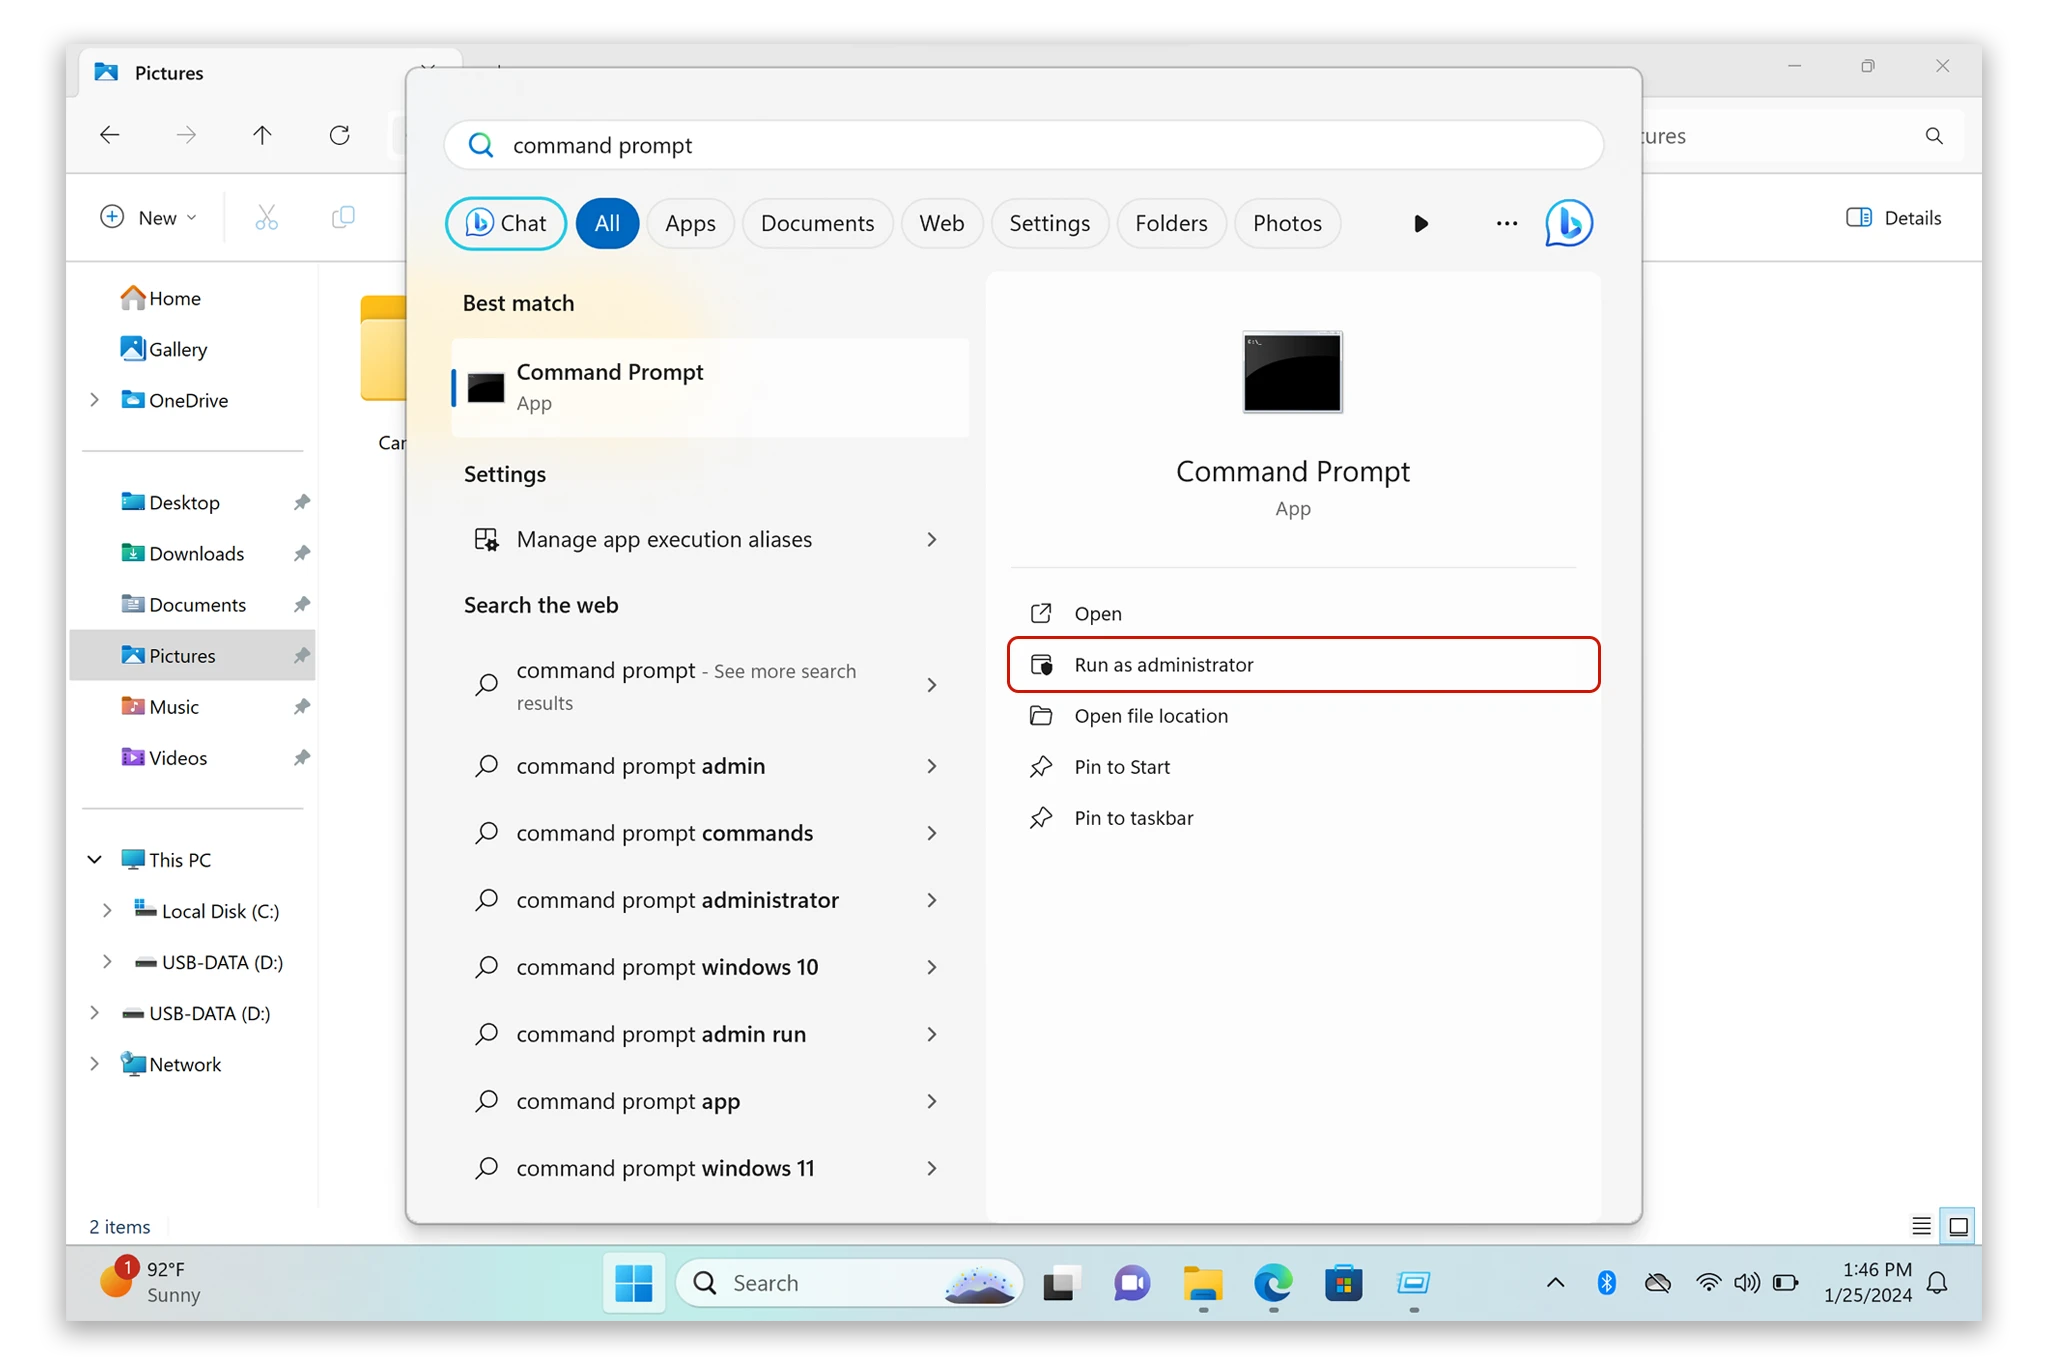
Task: Select the Downloads folder in sidebar
Action: (193, 553)
